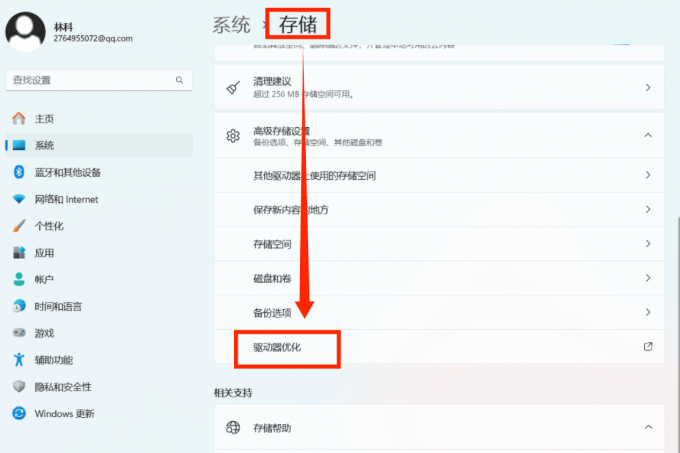Click the 存储帮助 globe icon
Screen dimensions: 680x453
point(233,427)
